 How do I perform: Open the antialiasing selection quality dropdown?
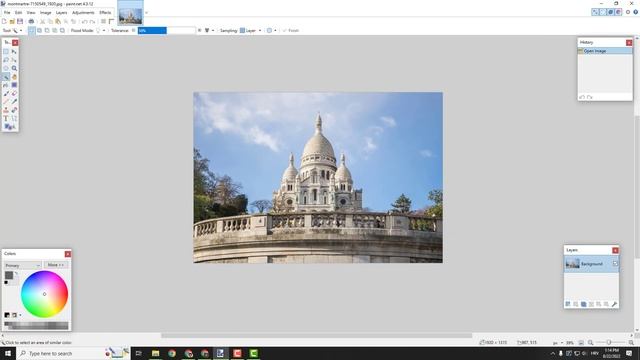271,31
